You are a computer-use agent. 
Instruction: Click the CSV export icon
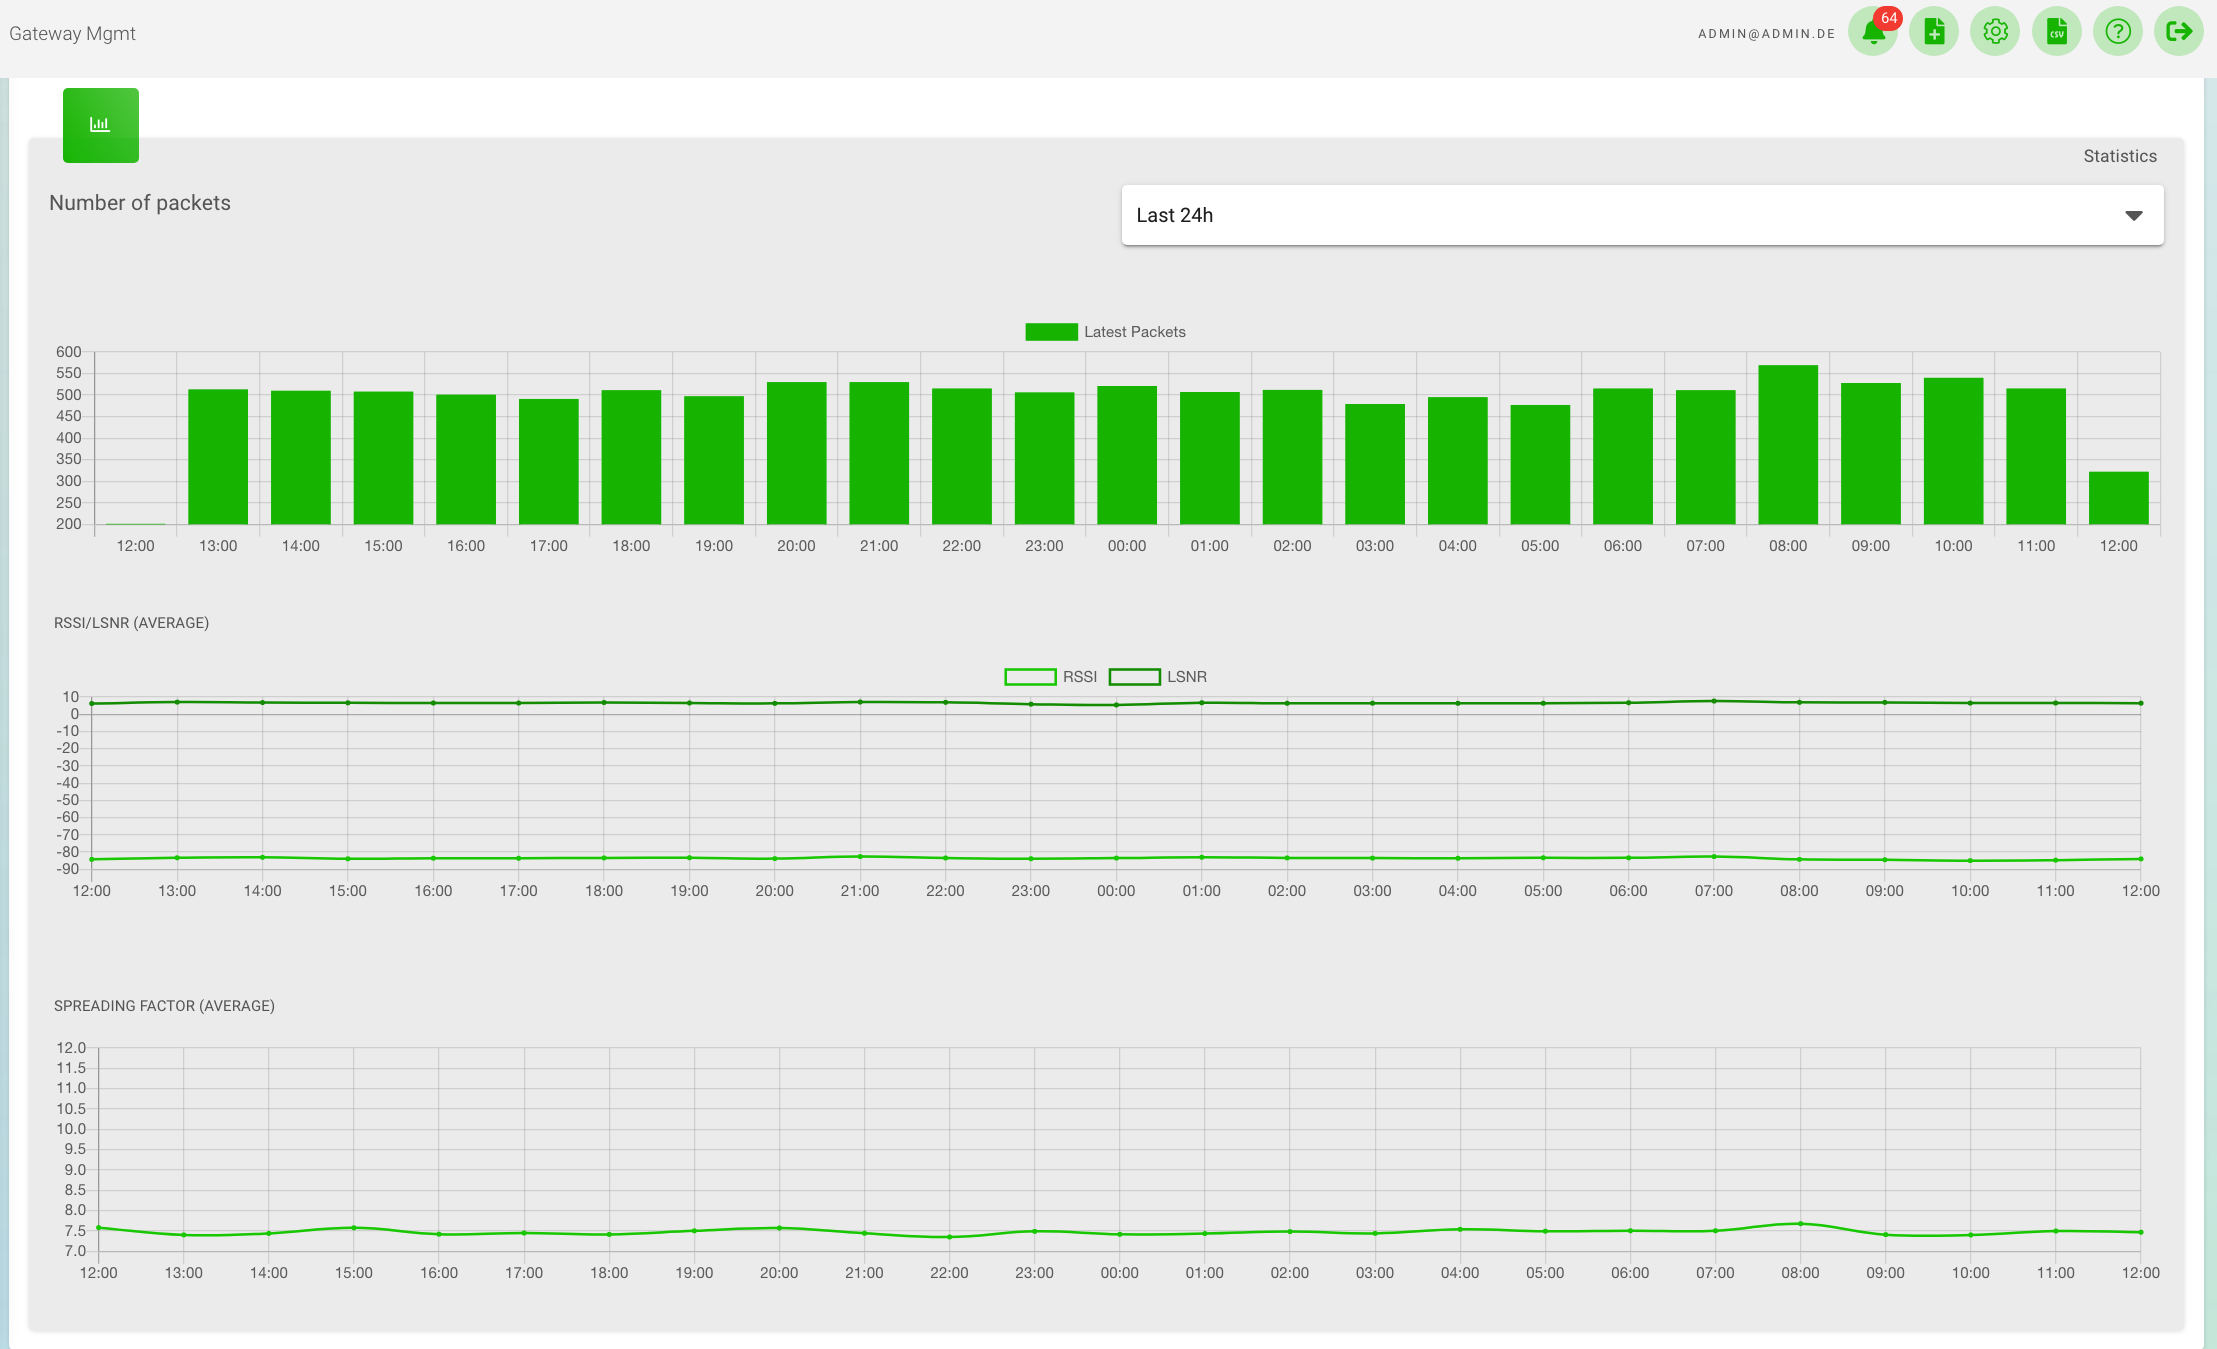pyautogui.click(x=2056, y=32)
